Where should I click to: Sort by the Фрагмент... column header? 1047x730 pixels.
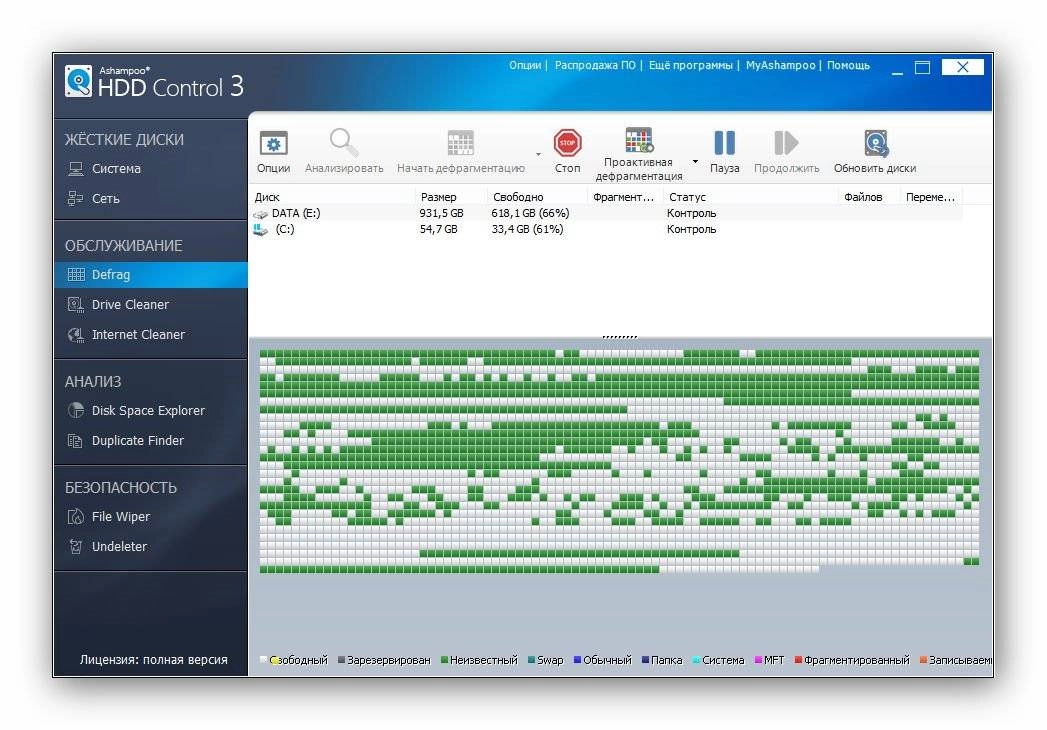click(x=624, y=197)
